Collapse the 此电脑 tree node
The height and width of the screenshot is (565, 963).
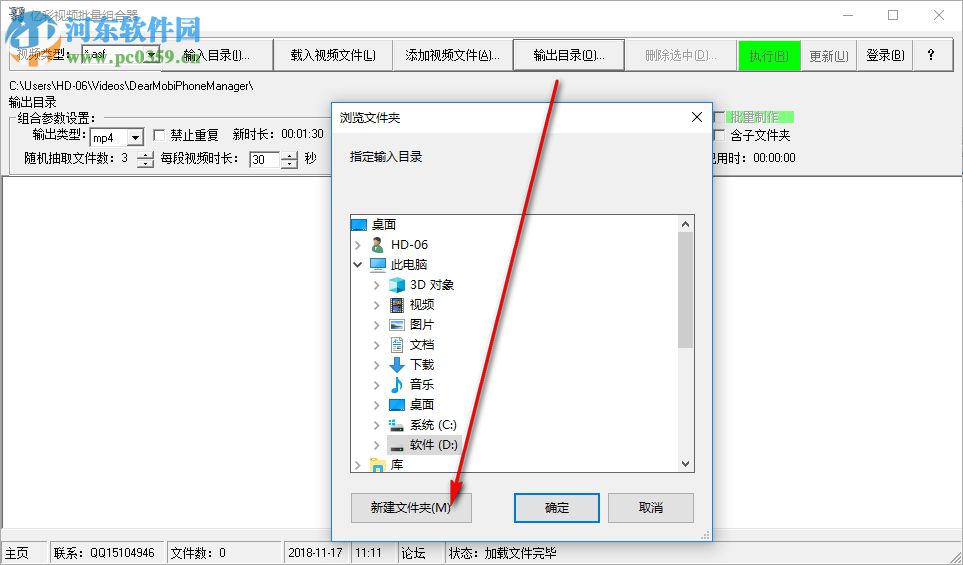[x=357, y=265]
